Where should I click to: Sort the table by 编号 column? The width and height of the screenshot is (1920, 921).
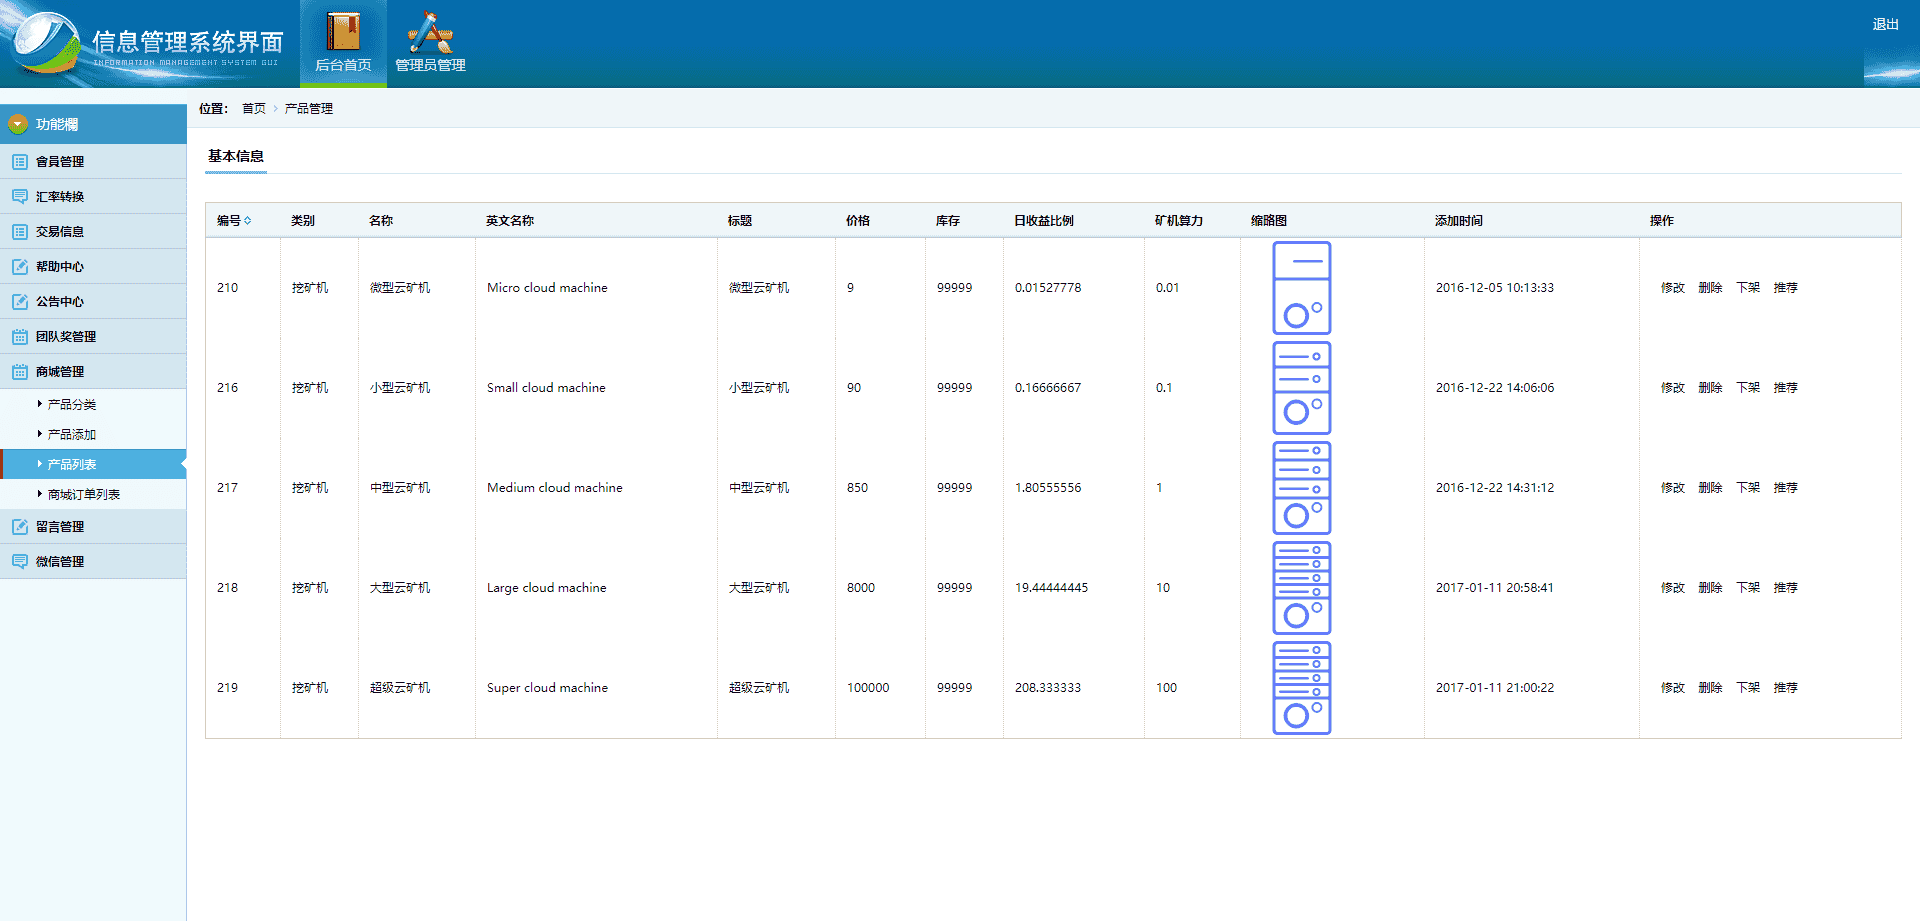(234, 221)
